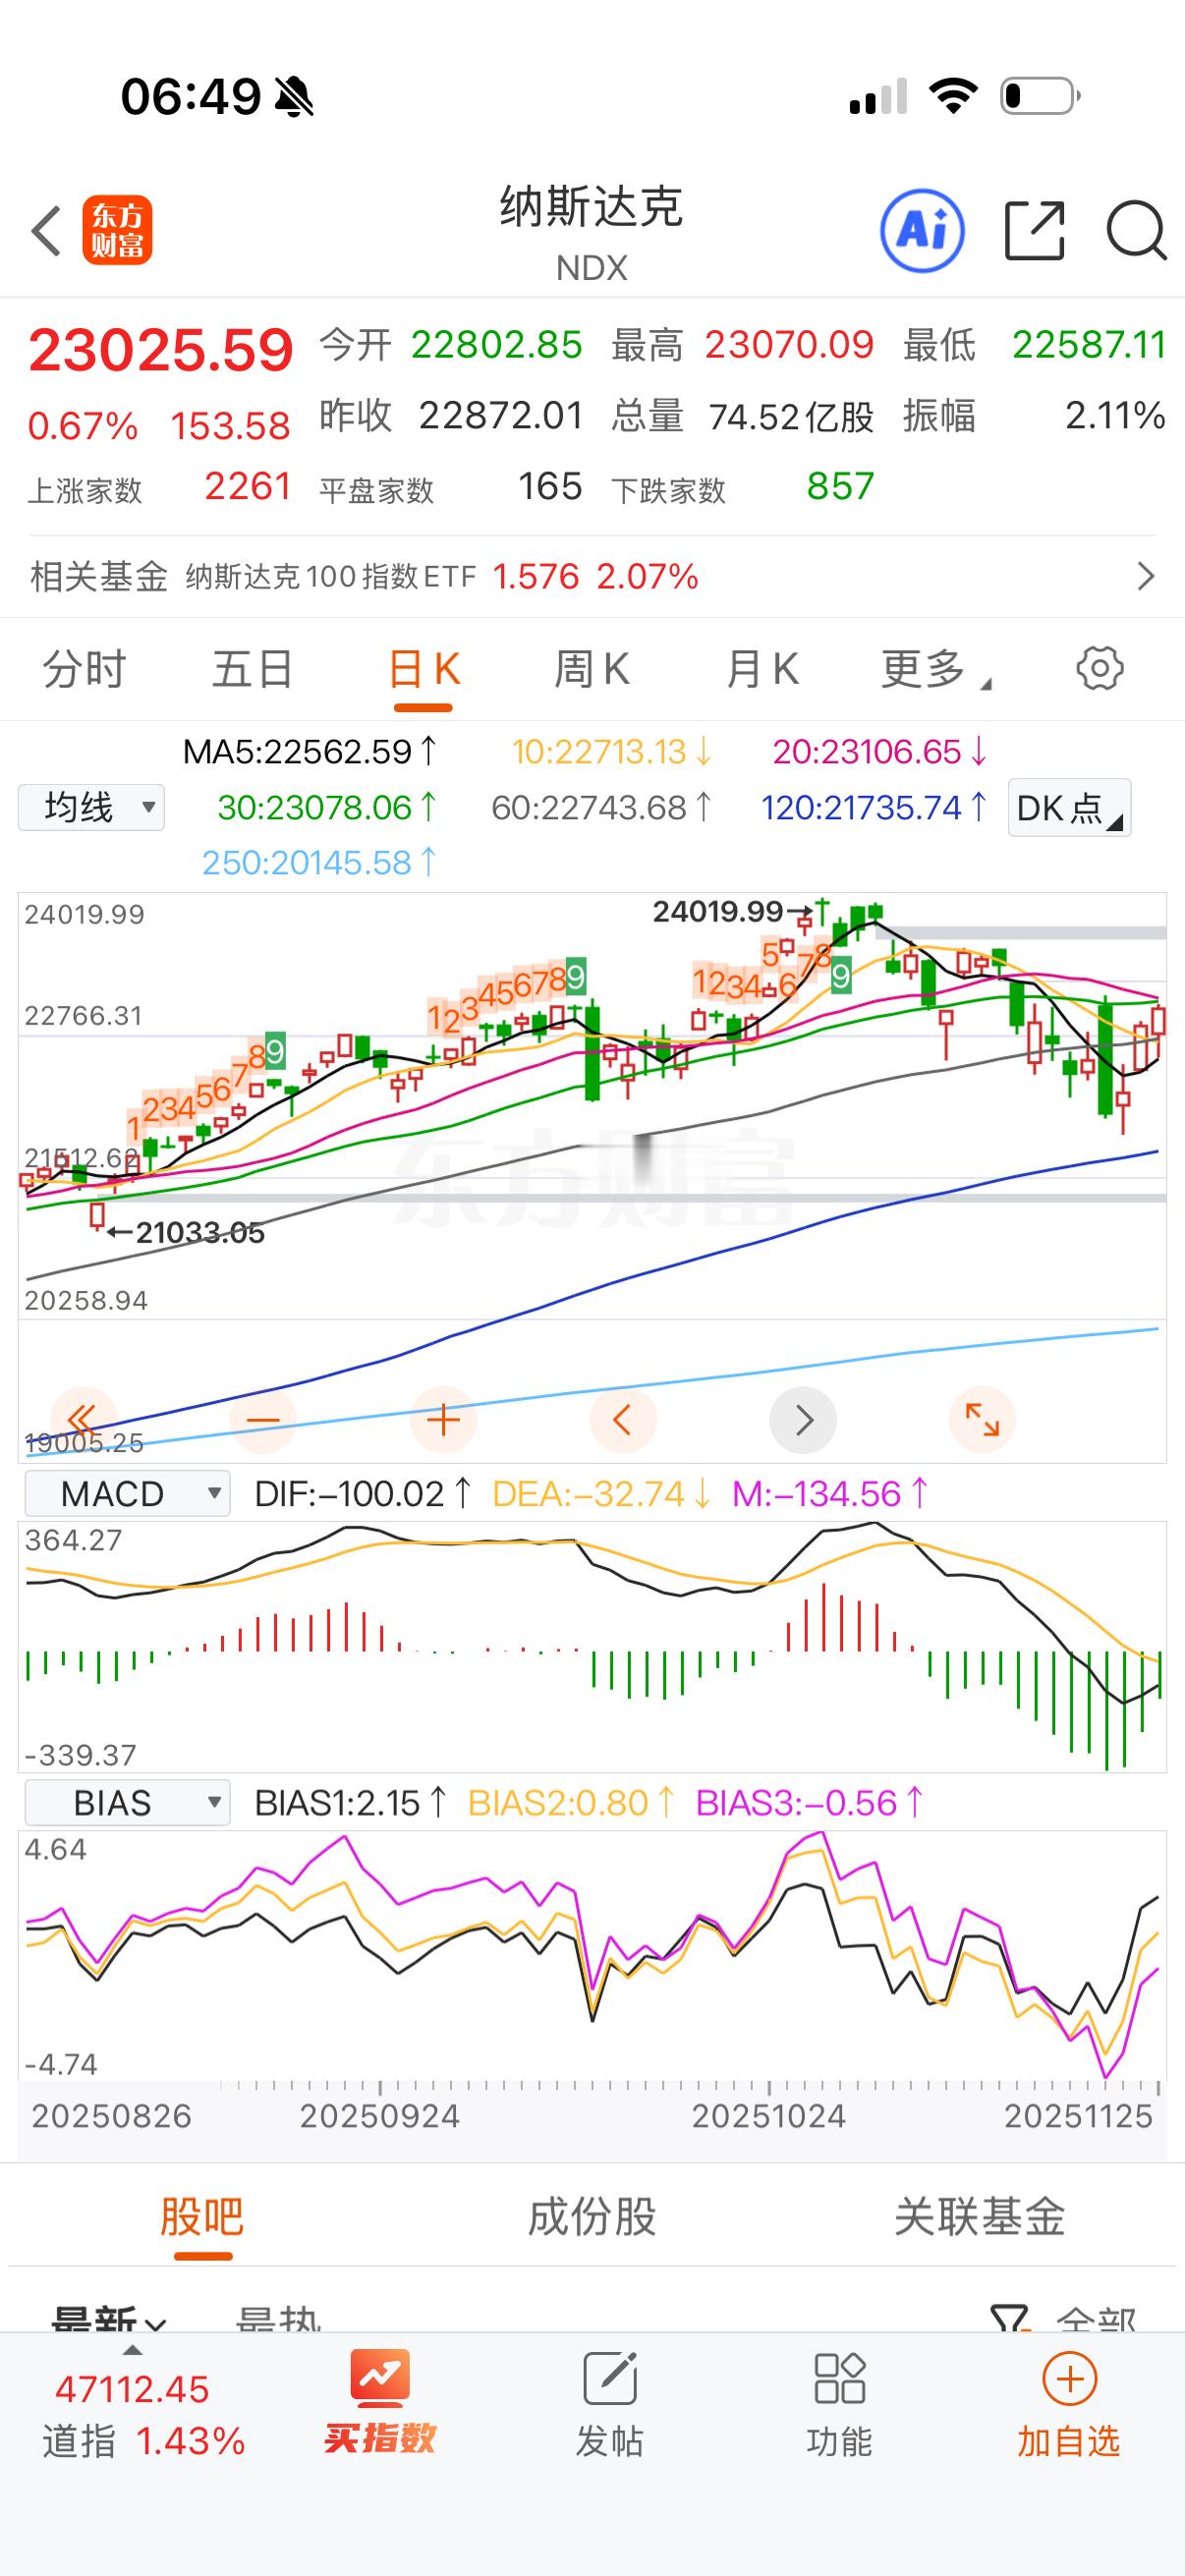Switch to 分时 tab
This screenshot has width=1185, height=2576.
[x=84, y=669]
